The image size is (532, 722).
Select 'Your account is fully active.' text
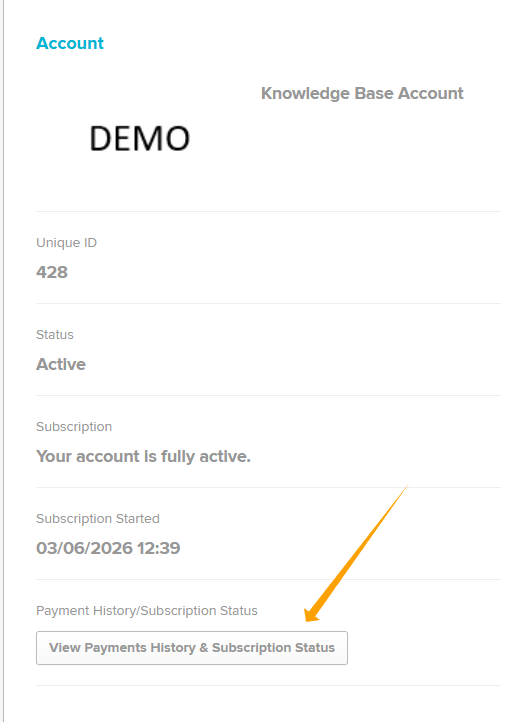click(143, 456)
